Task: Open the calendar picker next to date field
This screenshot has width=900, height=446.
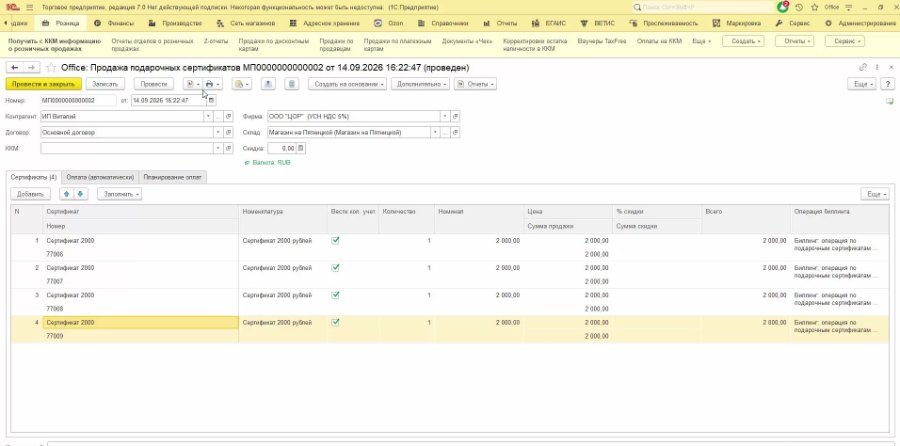Action: click(211, 100)
